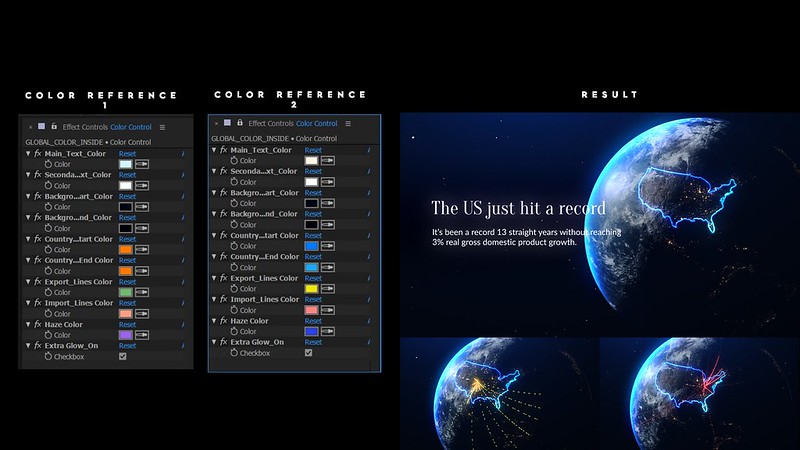Click eyedropper for Export_Lines Color in Color Reference 2

point(328,289)
